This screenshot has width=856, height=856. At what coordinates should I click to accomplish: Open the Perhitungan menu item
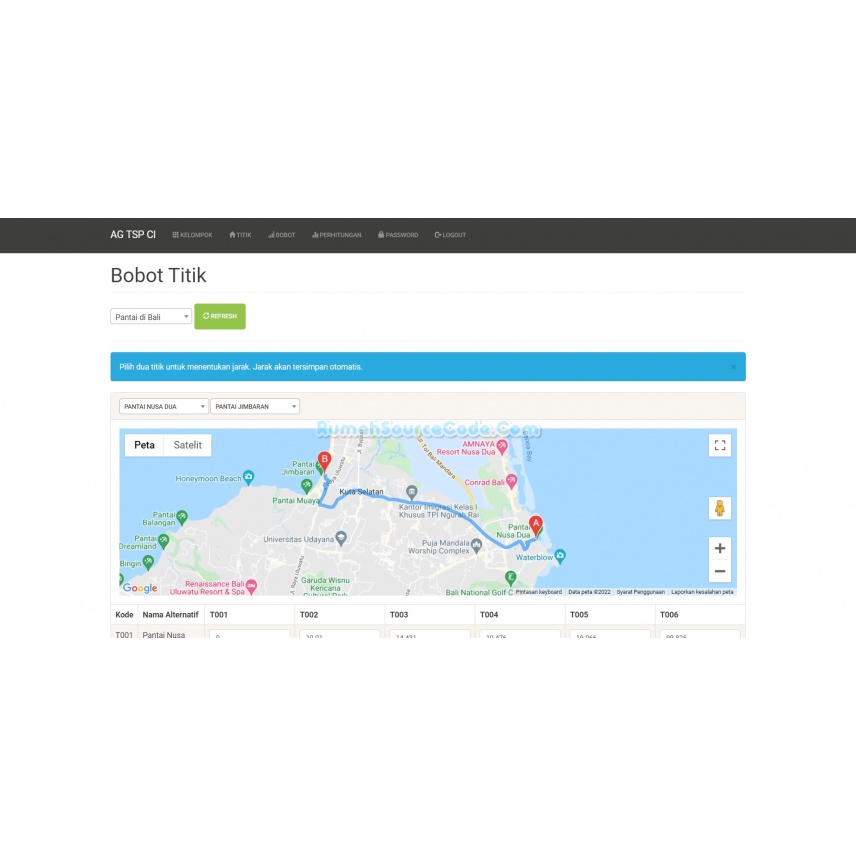(337, 235)
